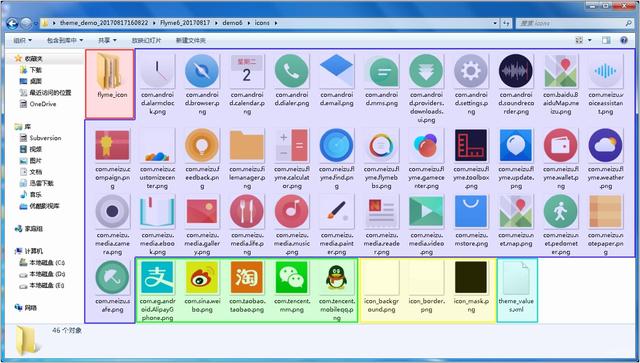Select com.meizu.net.map.png icon
The image size is (640, 363).
point(516,212)
